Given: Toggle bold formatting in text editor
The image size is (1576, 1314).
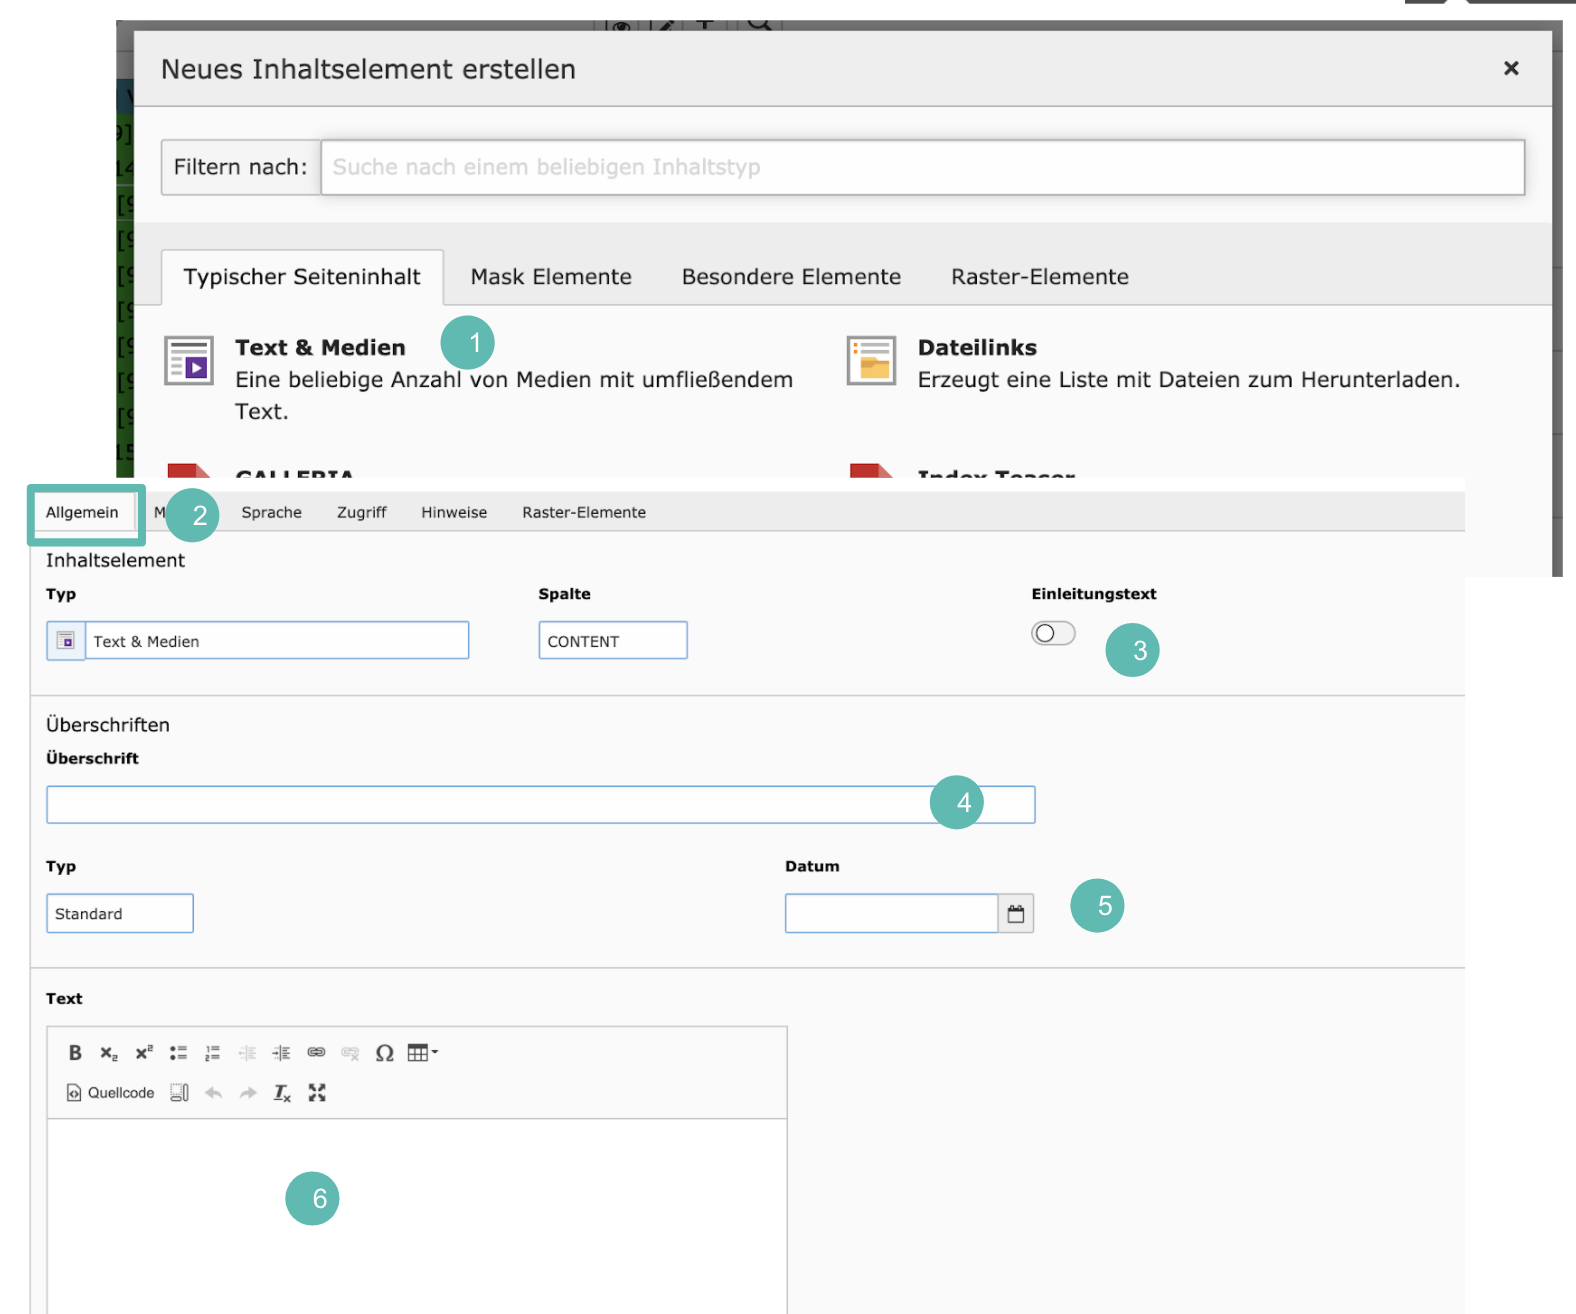Looking at the screenshot, I should (x=75, y=1053).
